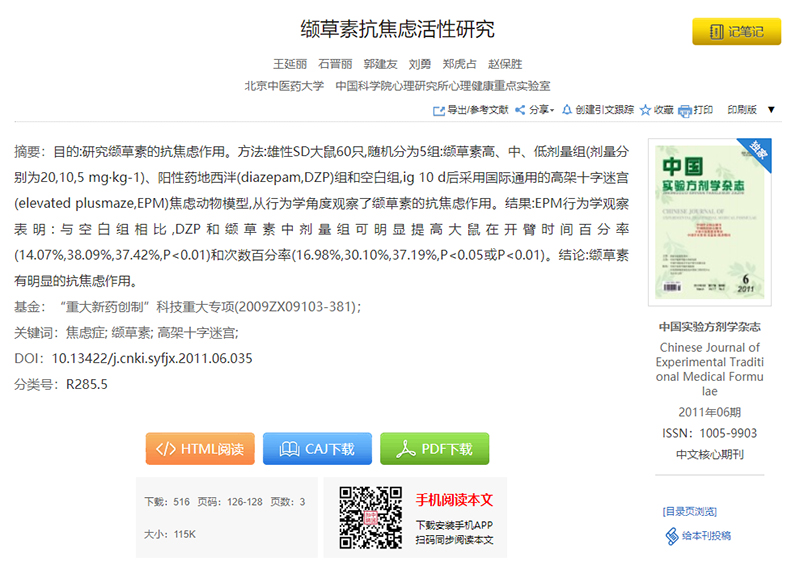Image resolution: width=800 pixels, height=570 pixels.
Task: Download the article via CAJ下载
Action: click(x=317, y=449)
